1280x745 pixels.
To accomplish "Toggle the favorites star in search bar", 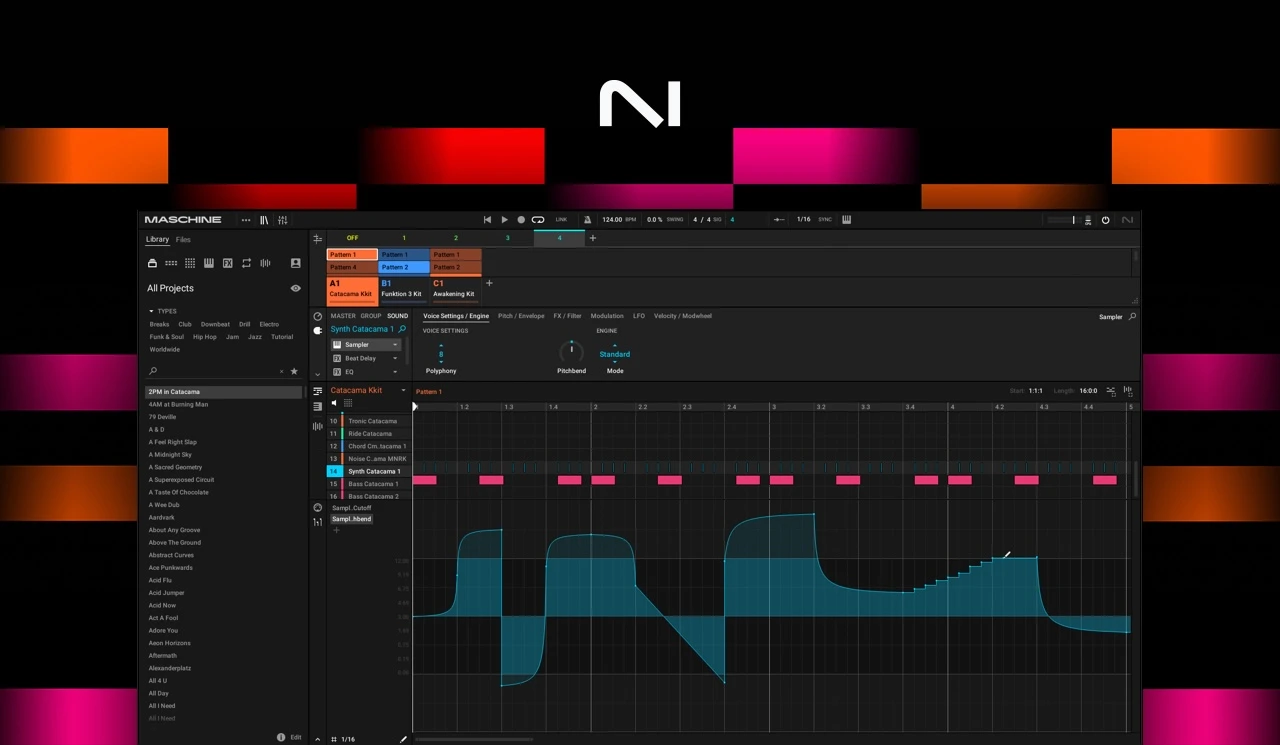I will [x=294, y=371].
